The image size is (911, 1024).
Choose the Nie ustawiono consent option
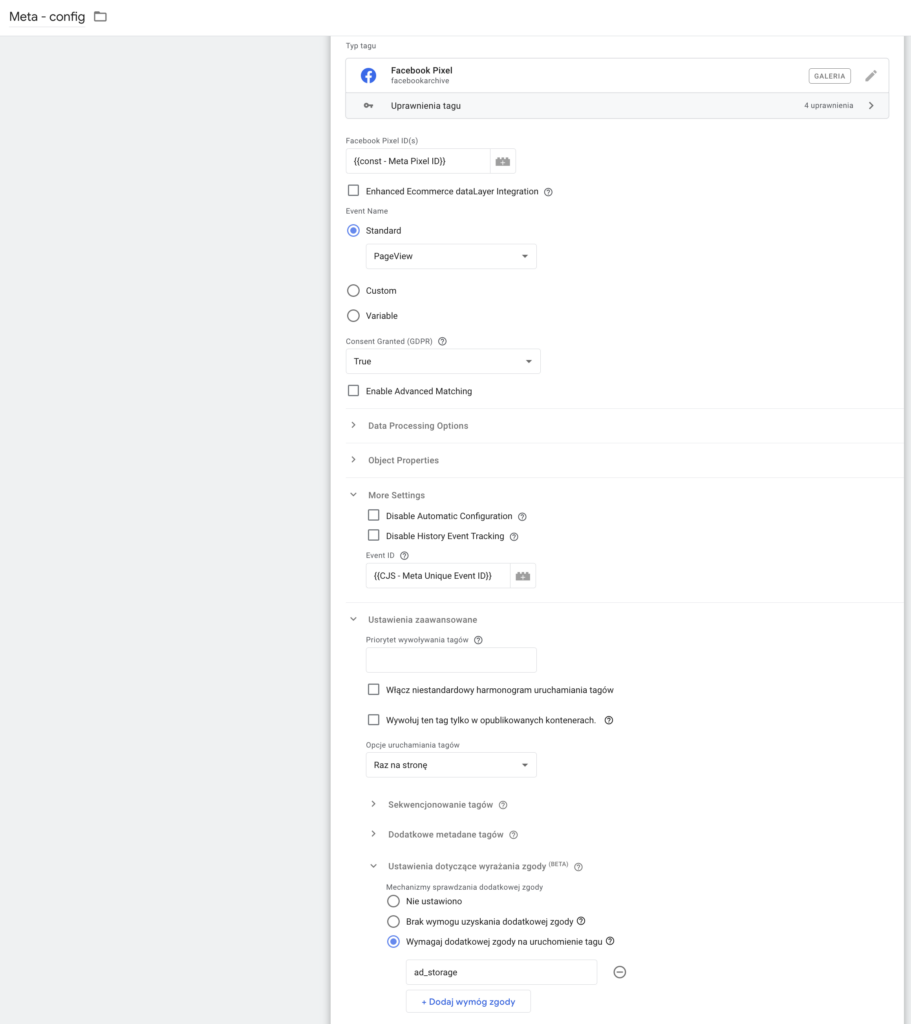click(393, 901)
